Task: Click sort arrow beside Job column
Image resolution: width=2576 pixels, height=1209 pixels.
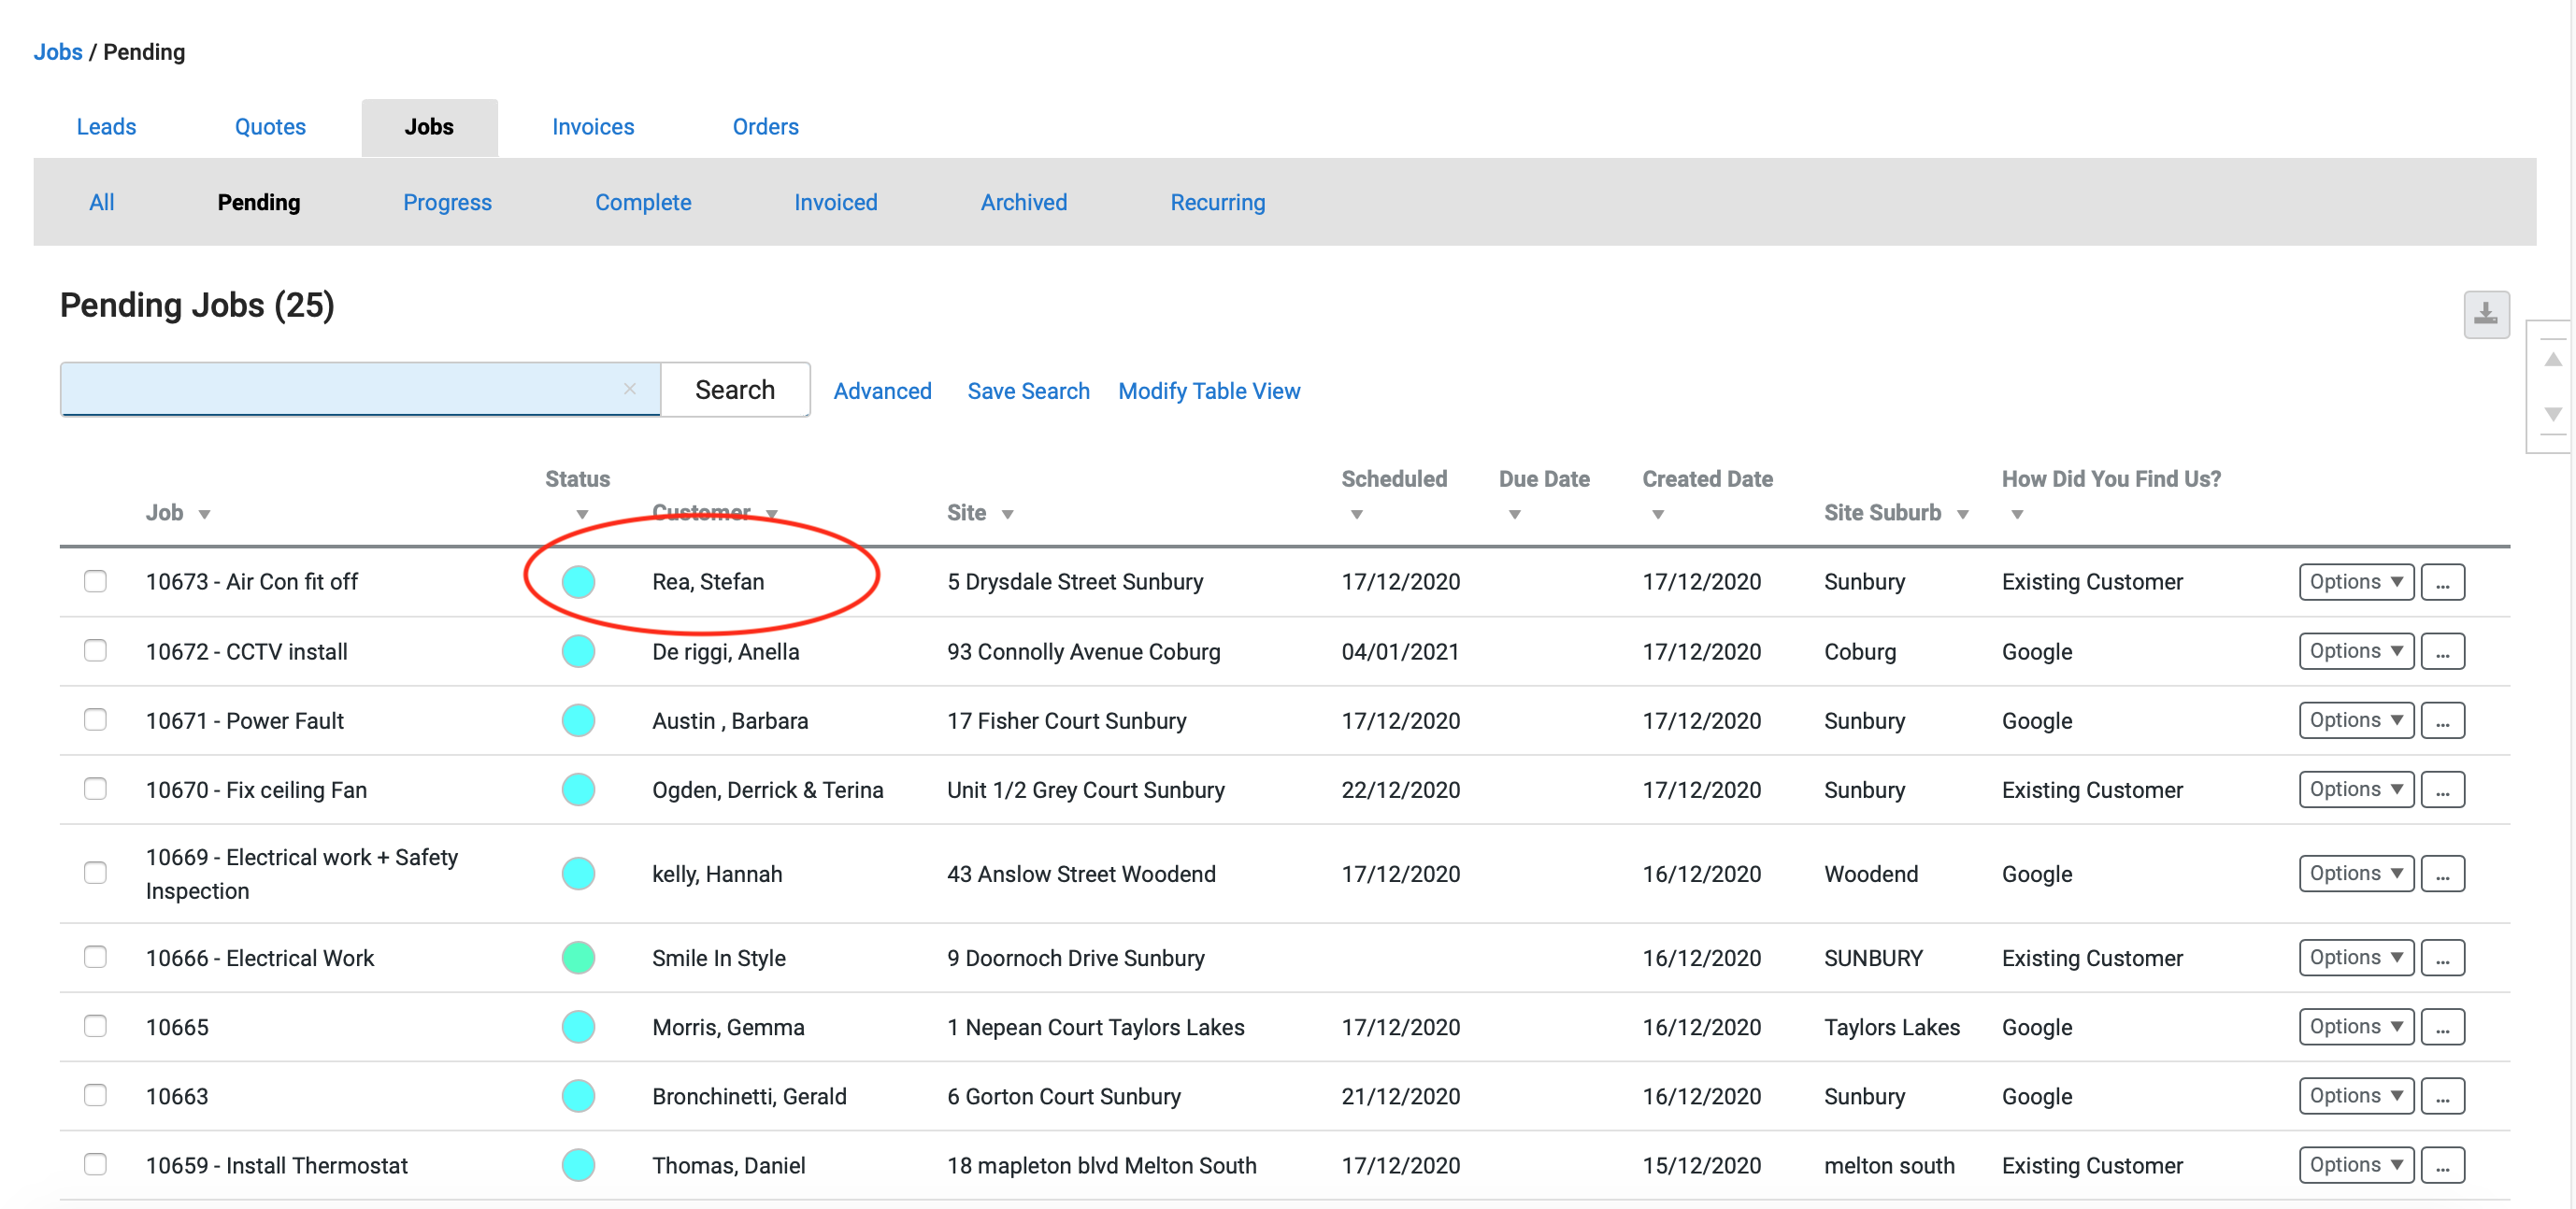Action: point(204,514)
